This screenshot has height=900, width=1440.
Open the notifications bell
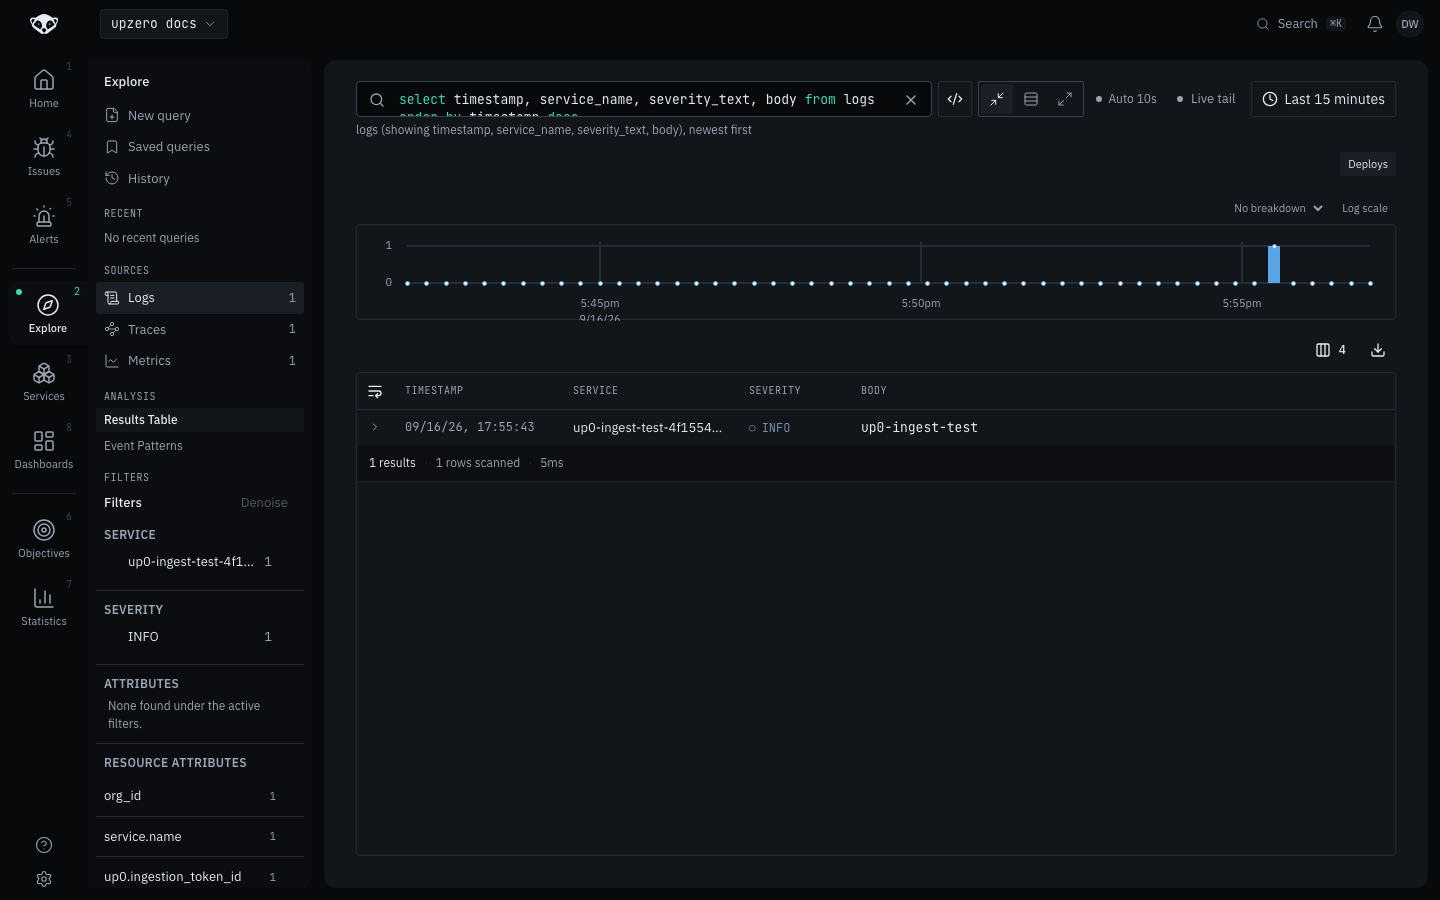1375,24
